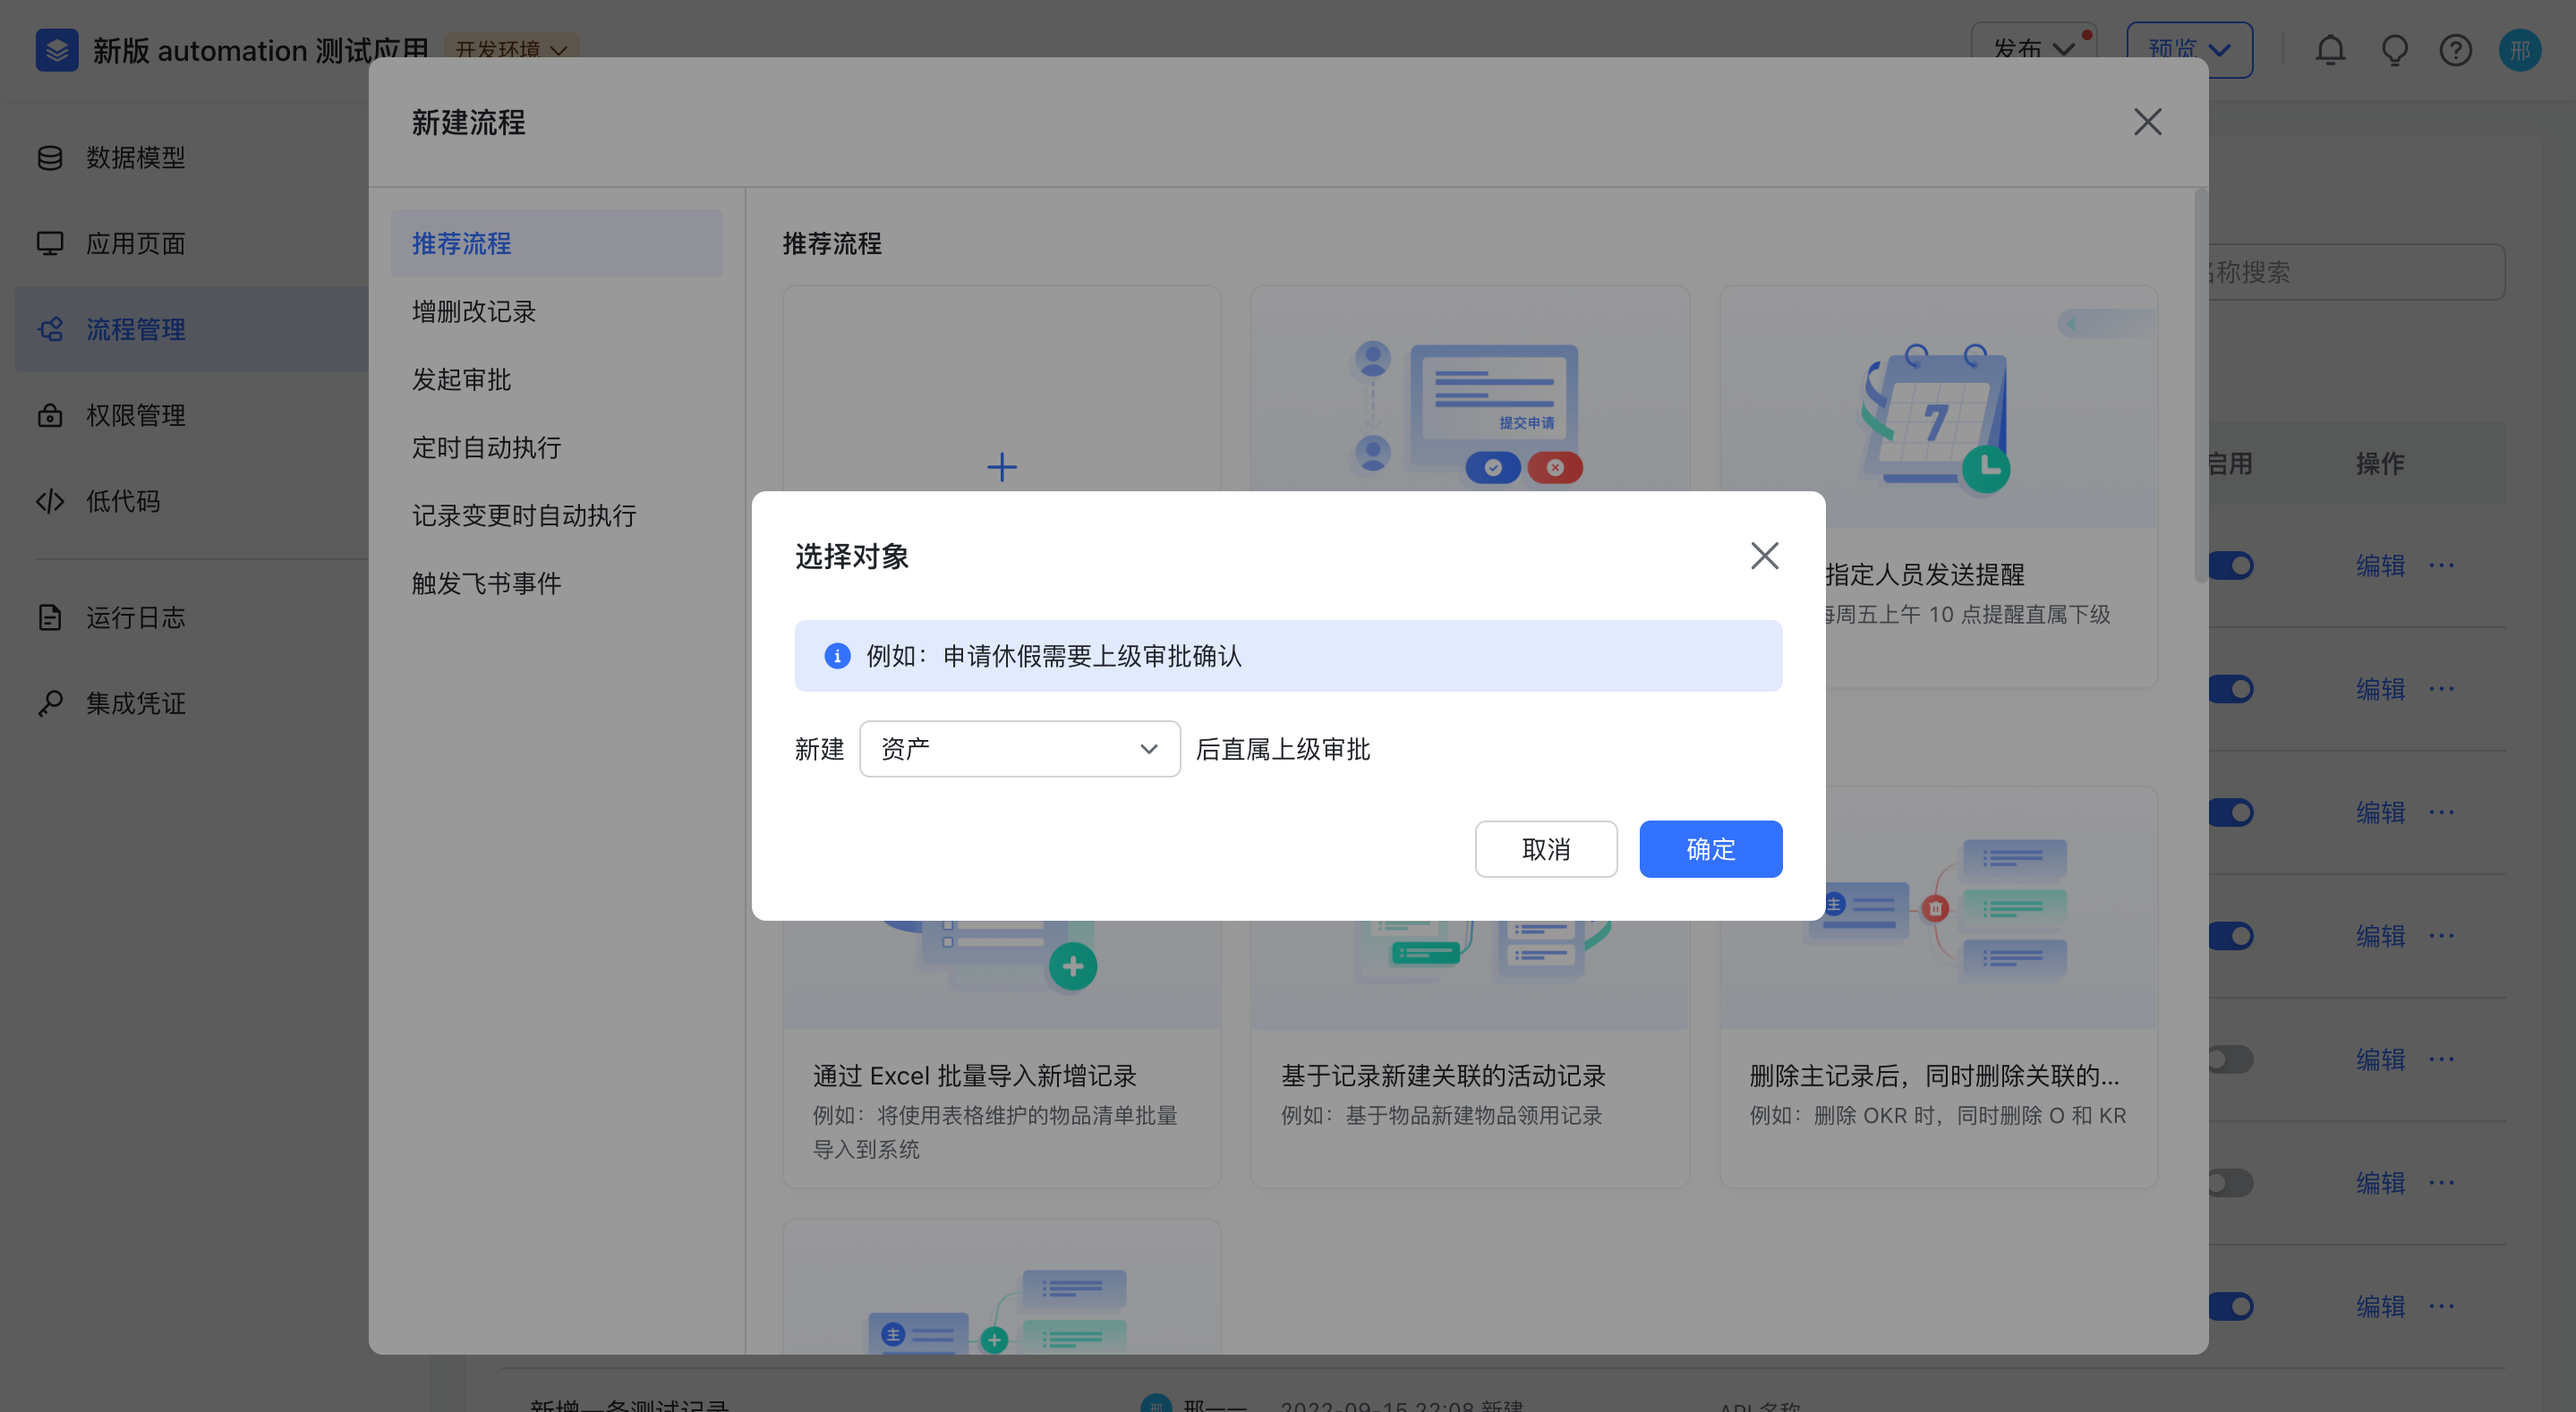The height and width of the screenshot is (1412, 2576).
Task: Click the 数据模型 database icon
Action: 50,157
